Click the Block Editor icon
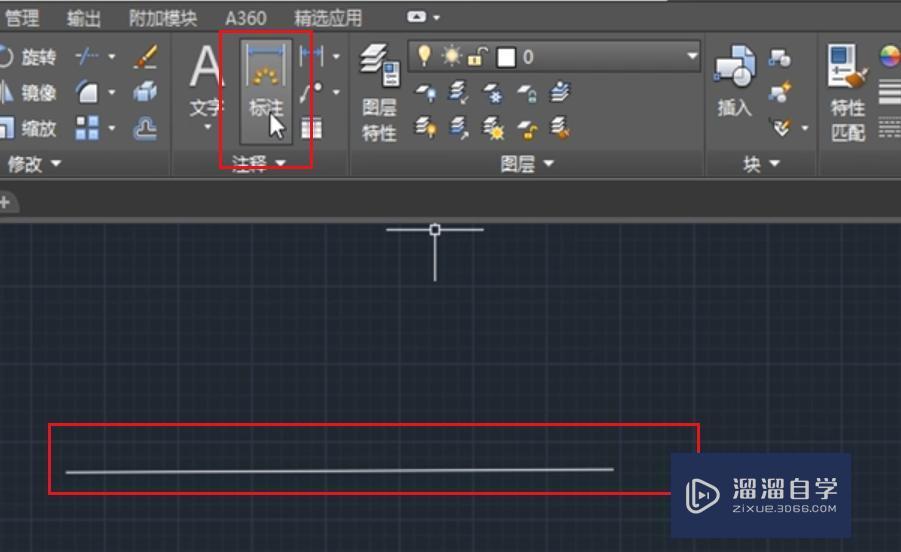Screen dimensions: 901x552 pos(780,92)
